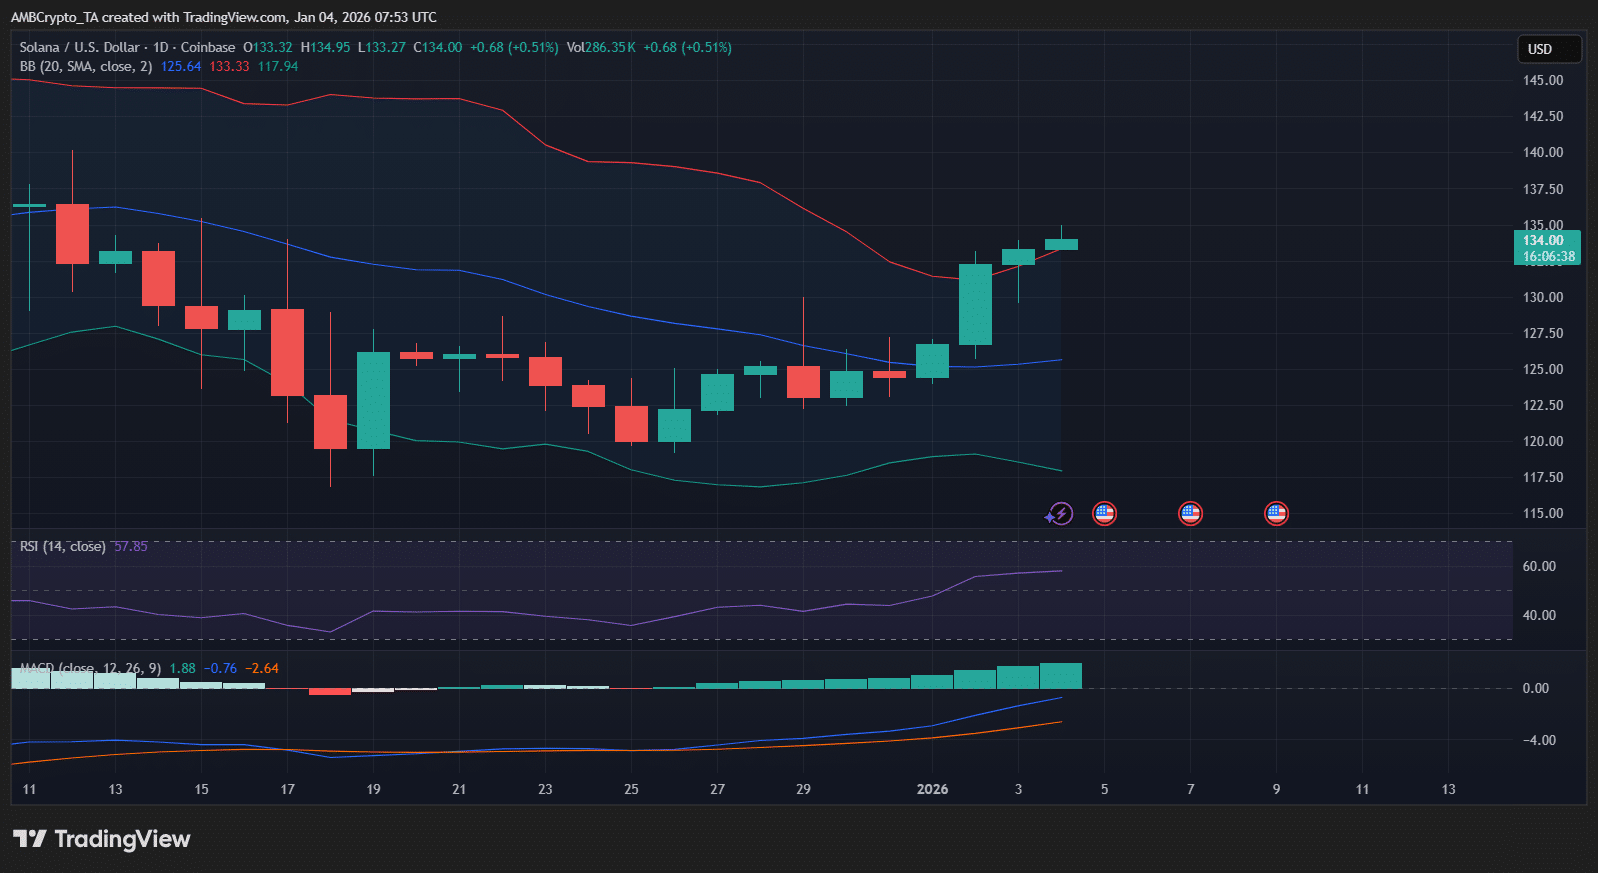1598x873 pixels.
Task: Click the purple RSI value 57.85
Action: pos(131,546)
